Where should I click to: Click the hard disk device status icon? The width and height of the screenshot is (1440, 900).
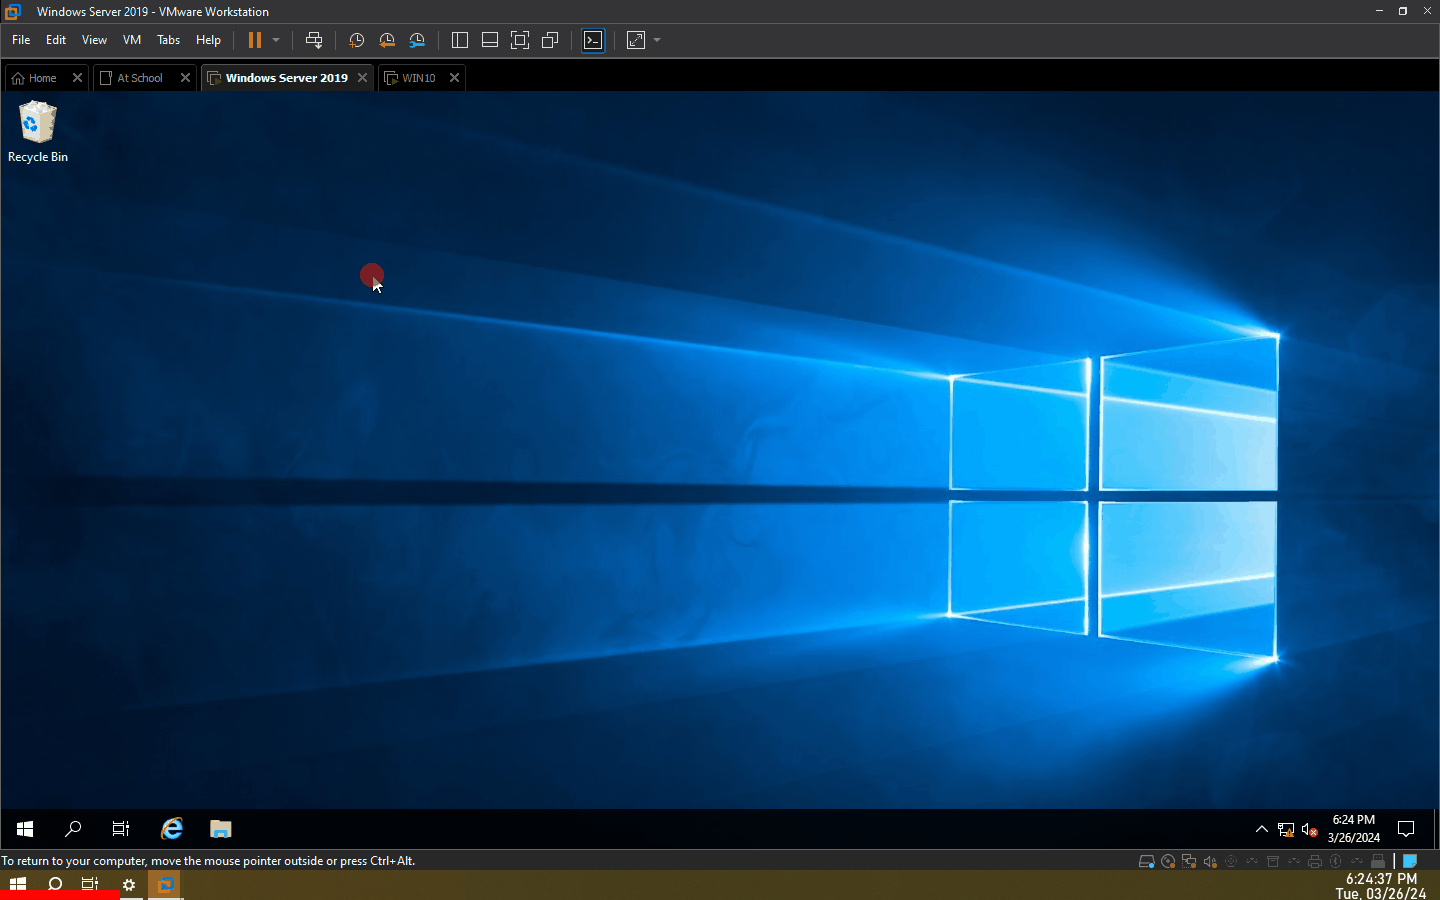(1147, 861)
